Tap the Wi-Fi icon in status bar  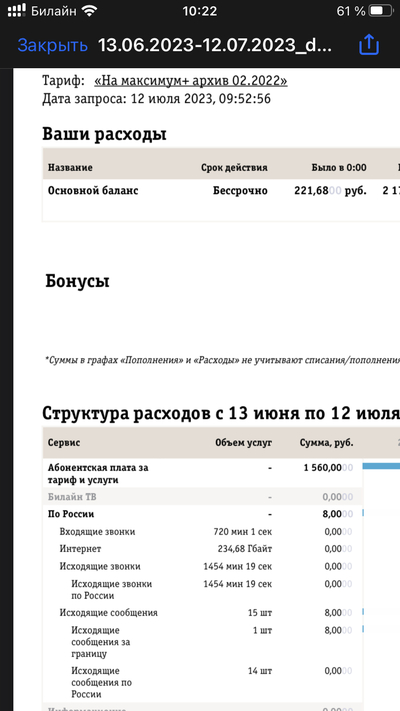click(89, 11)
